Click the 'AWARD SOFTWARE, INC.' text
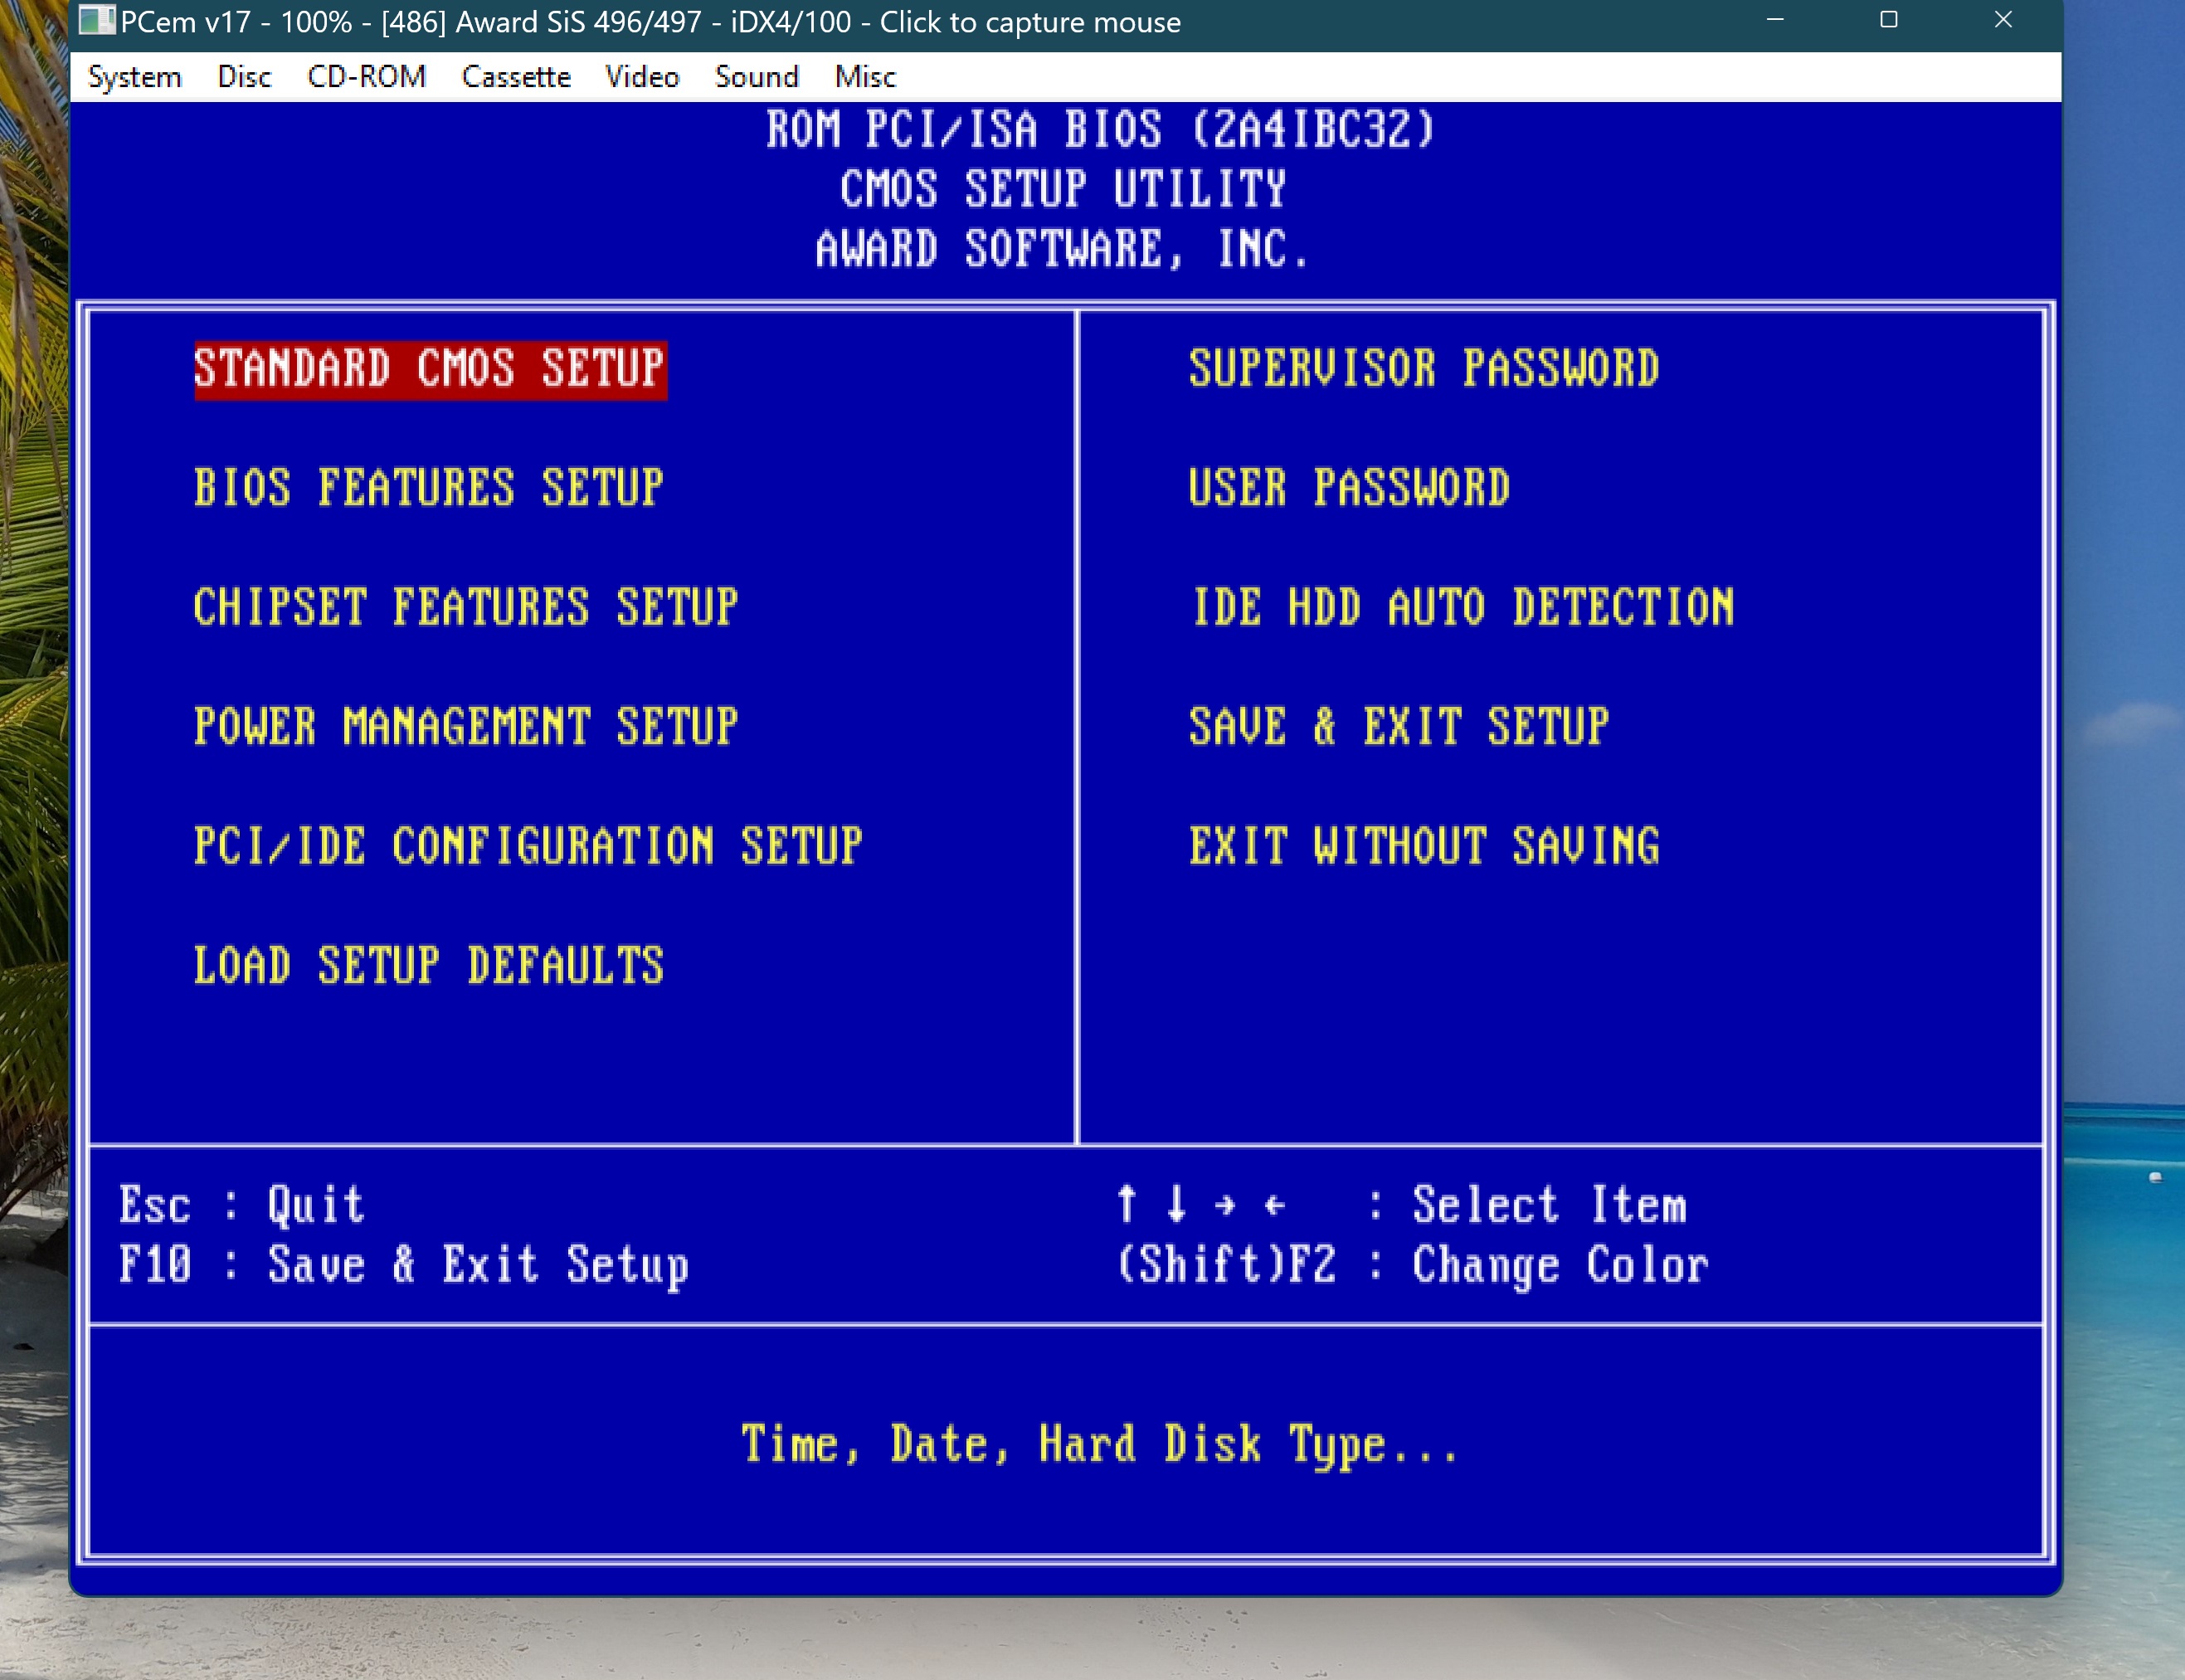The width and height of the screenshot is (2185, 1680). [x=1062, y=249]
